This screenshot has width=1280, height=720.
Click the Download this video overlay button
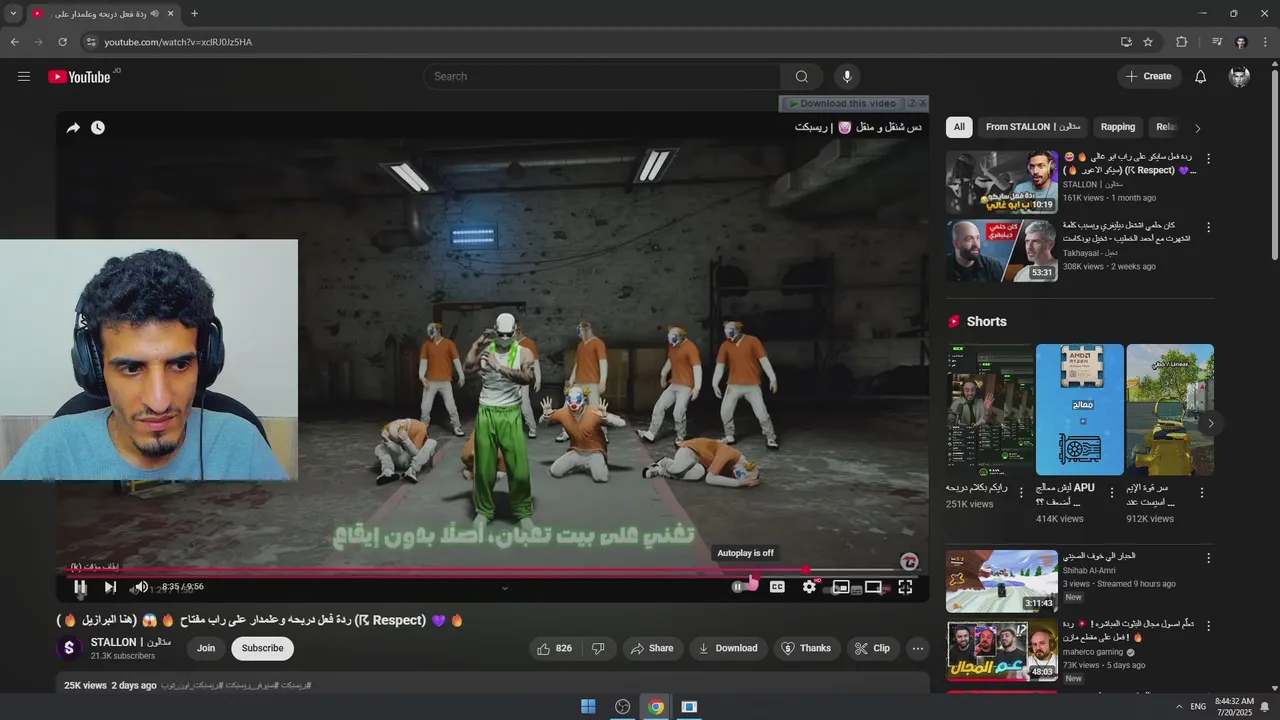pos(842,103)
